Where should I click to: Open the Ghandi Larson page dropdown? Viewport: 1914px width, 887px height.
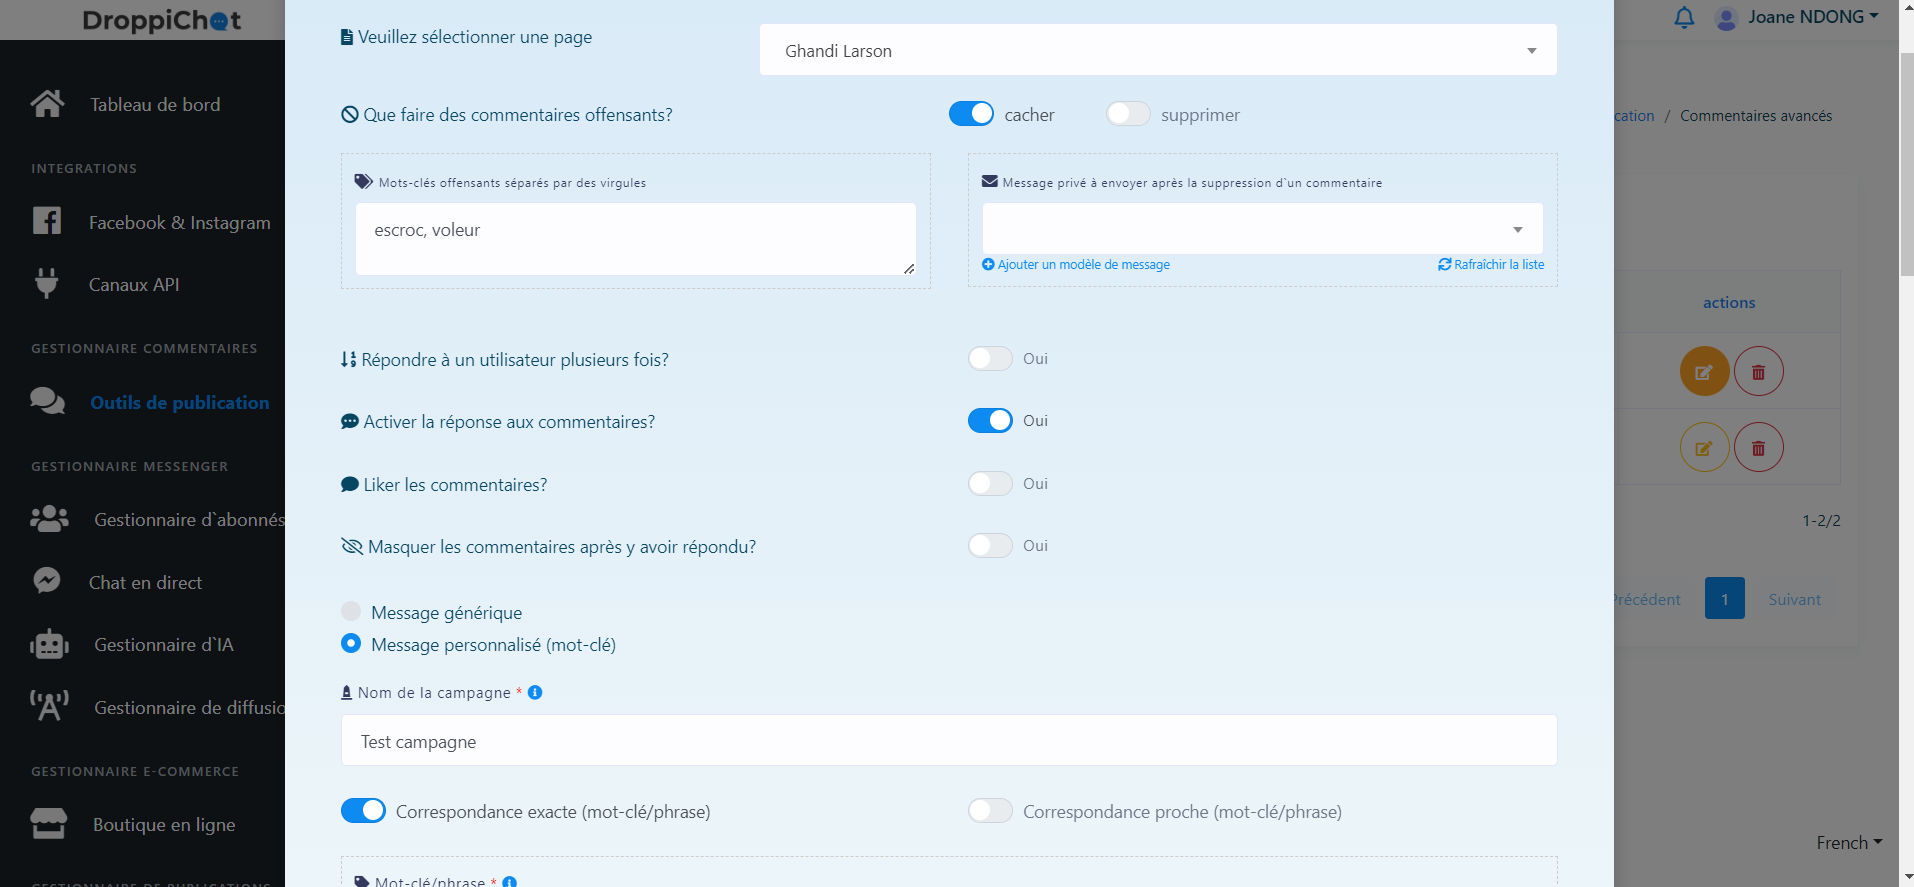click(1157, 50)
